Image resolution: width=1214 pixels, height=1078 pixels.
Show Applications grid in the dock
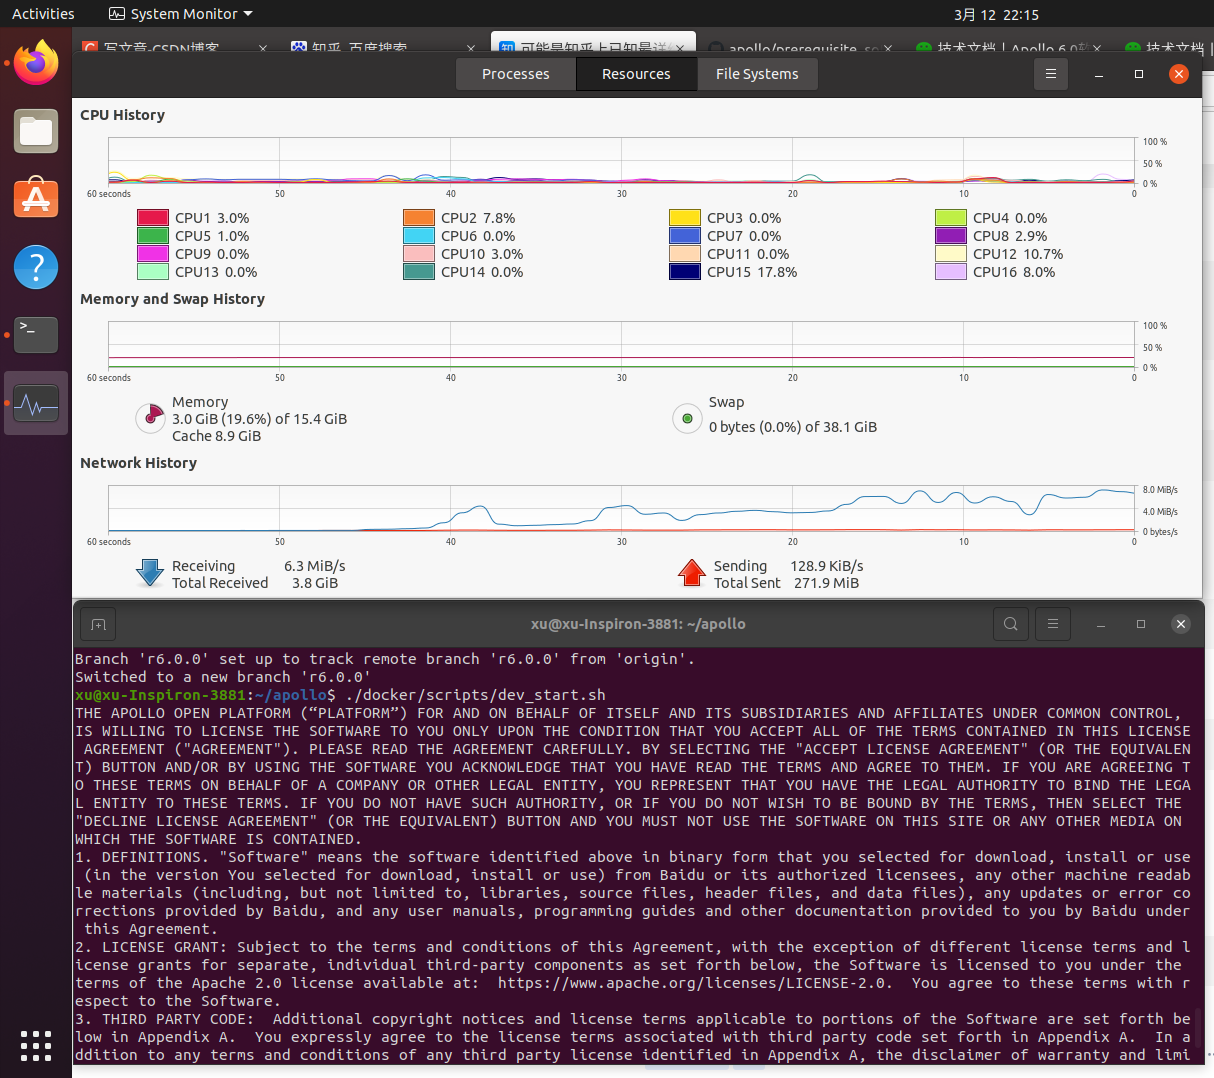coord(36,1045)
